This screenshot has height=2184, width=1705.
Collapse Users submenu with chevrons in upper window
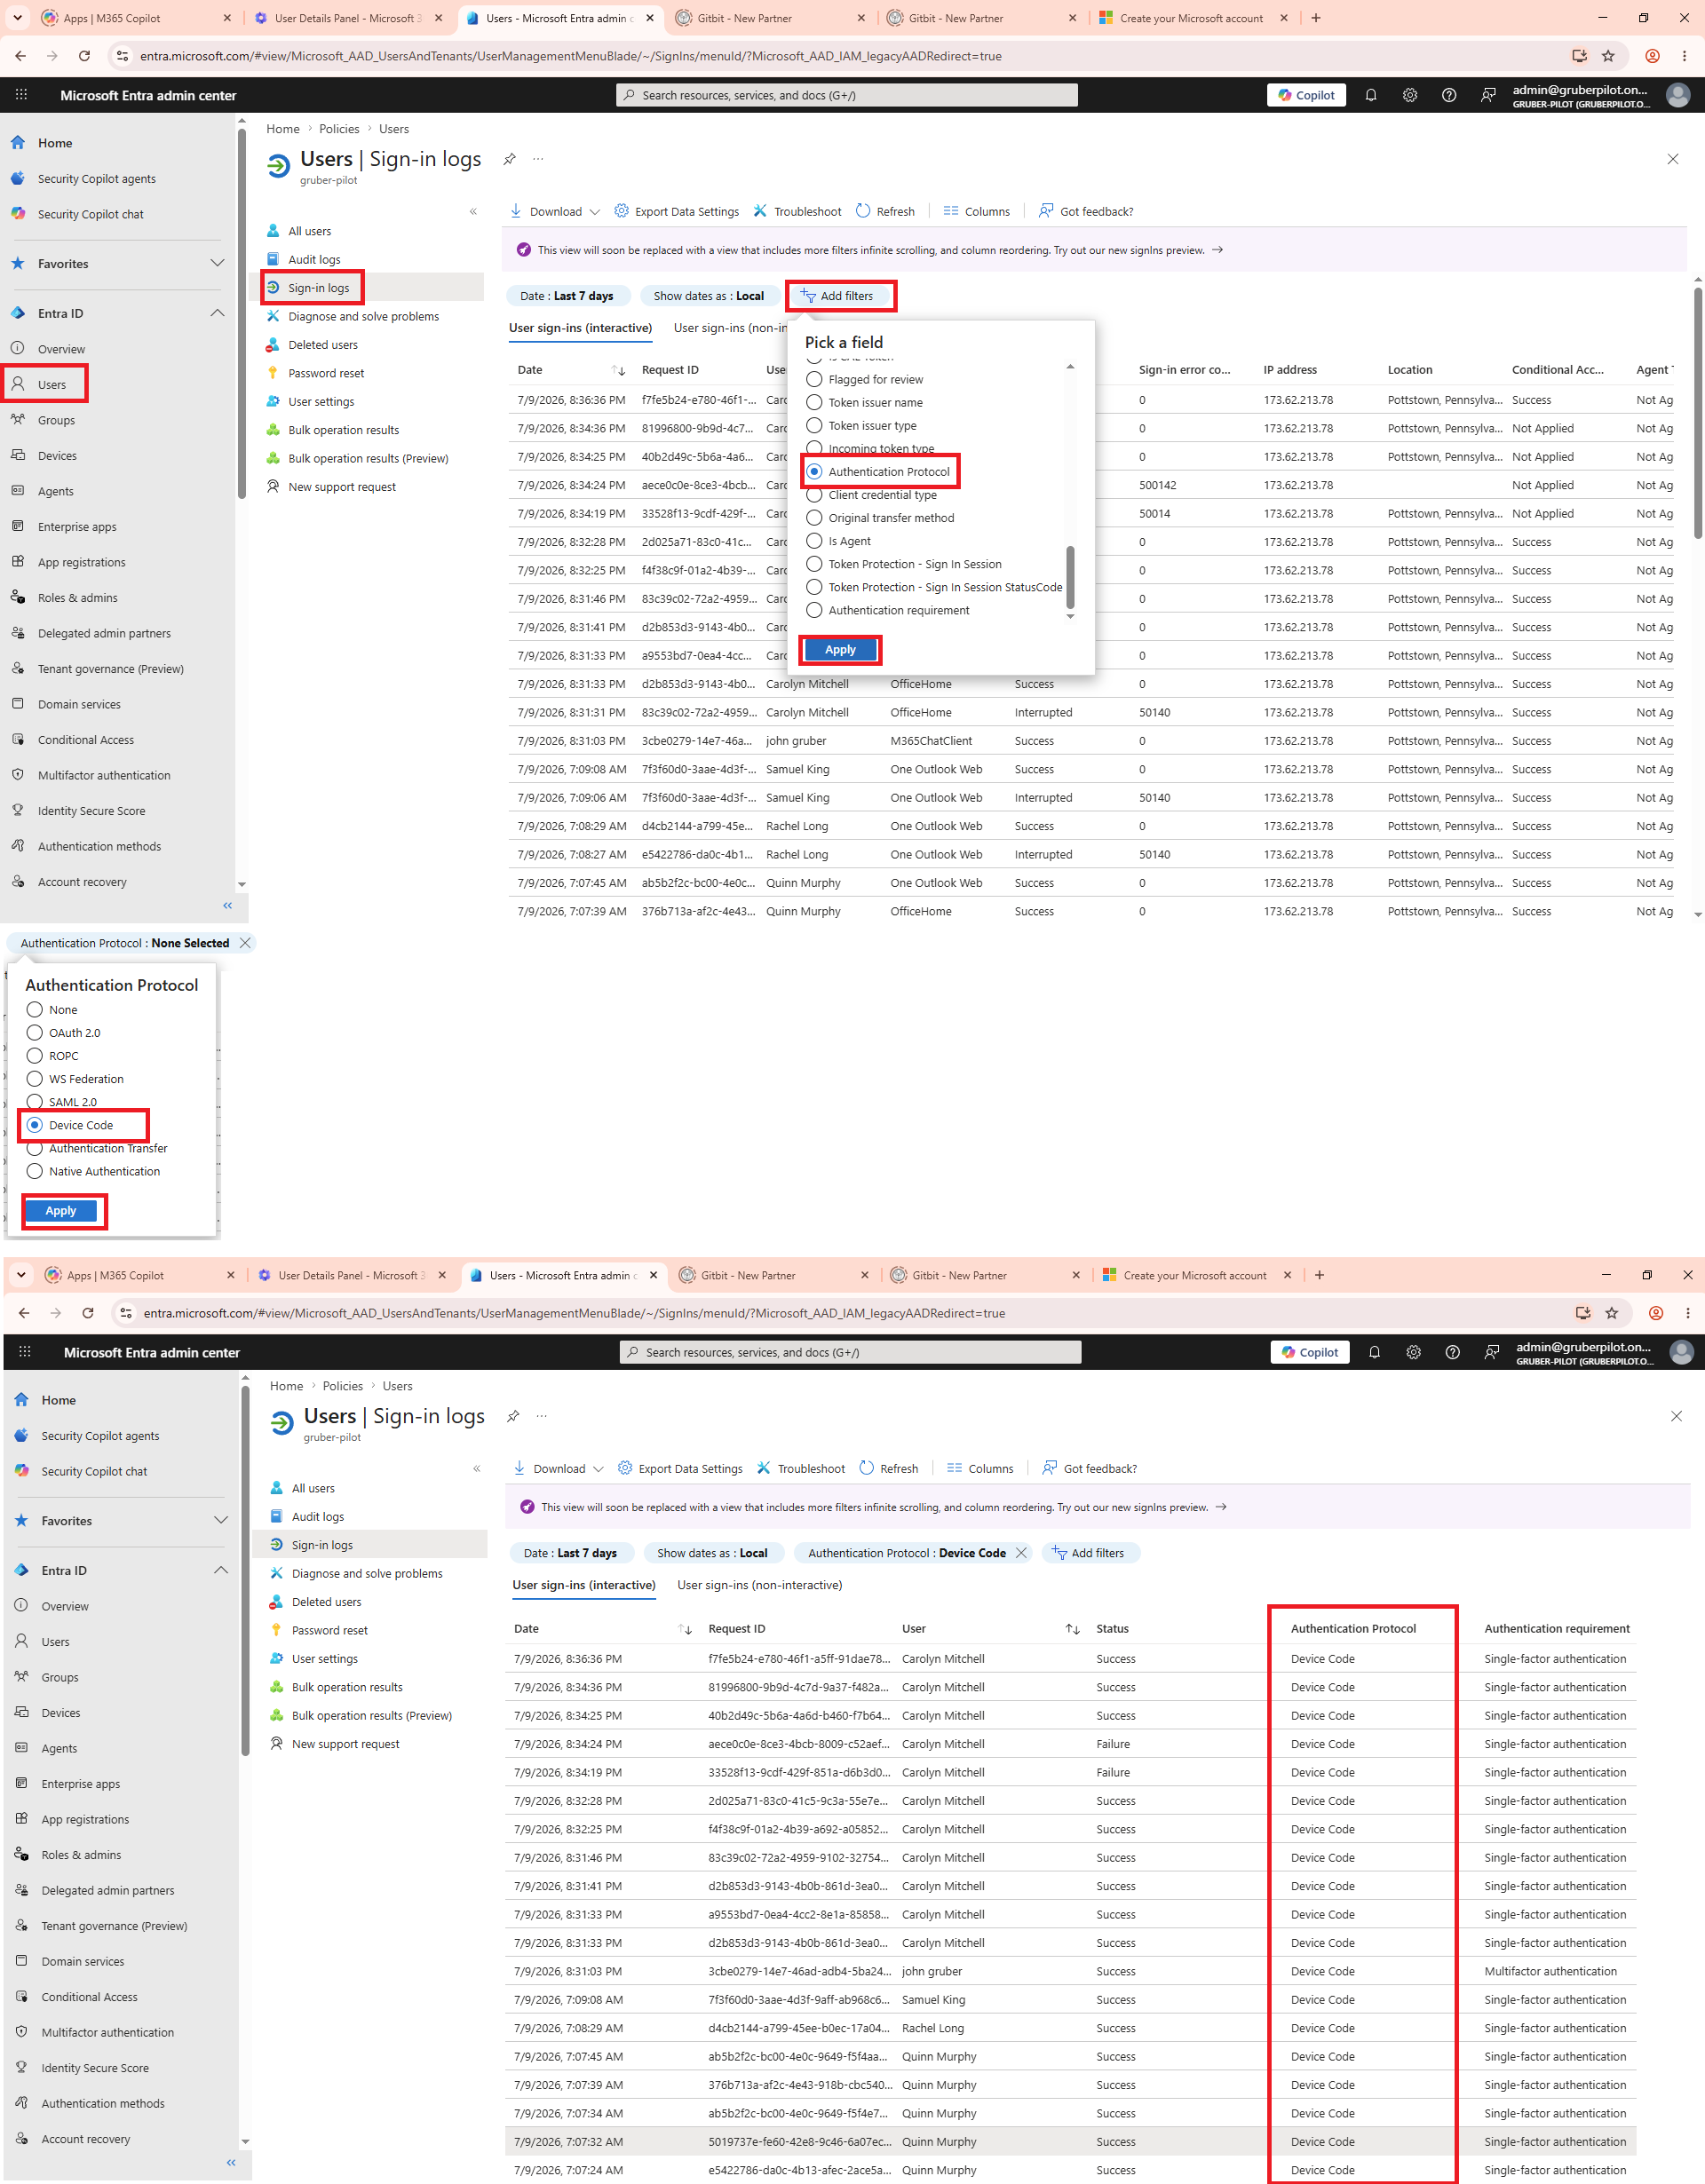click(x=473, y=211)
